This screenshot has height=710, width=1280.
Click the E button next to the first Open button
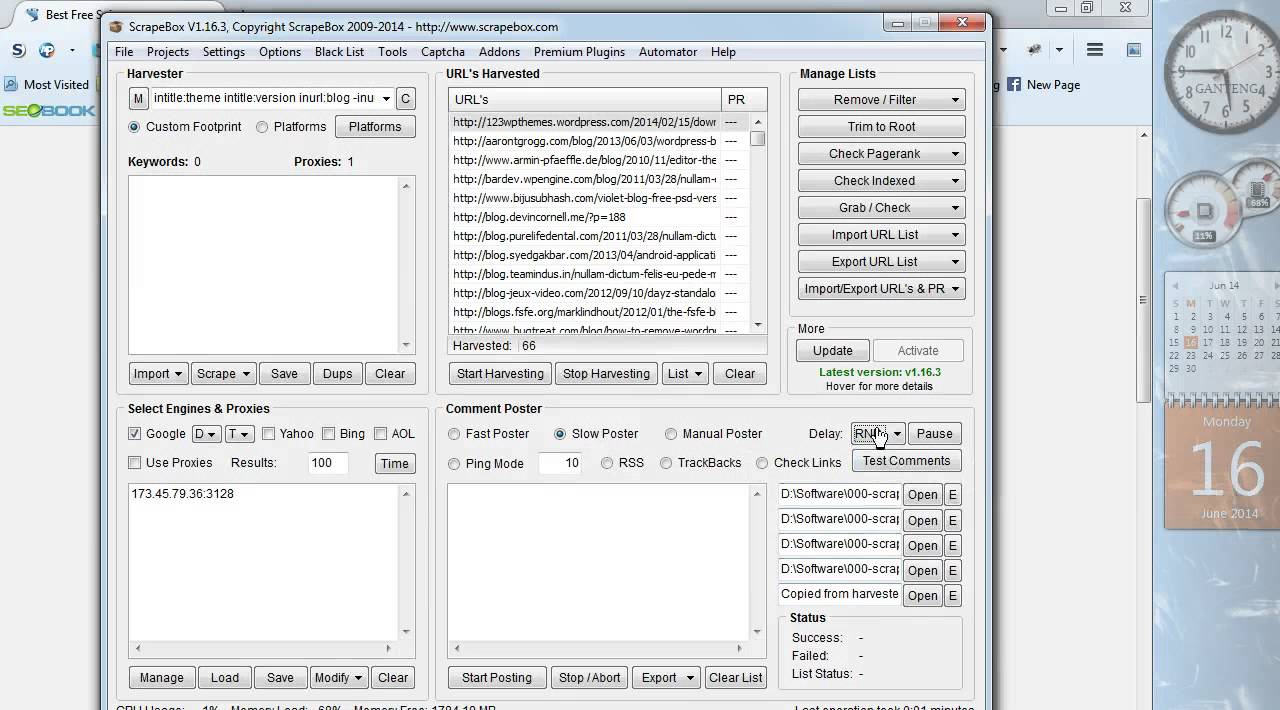[x=952, y=495]
